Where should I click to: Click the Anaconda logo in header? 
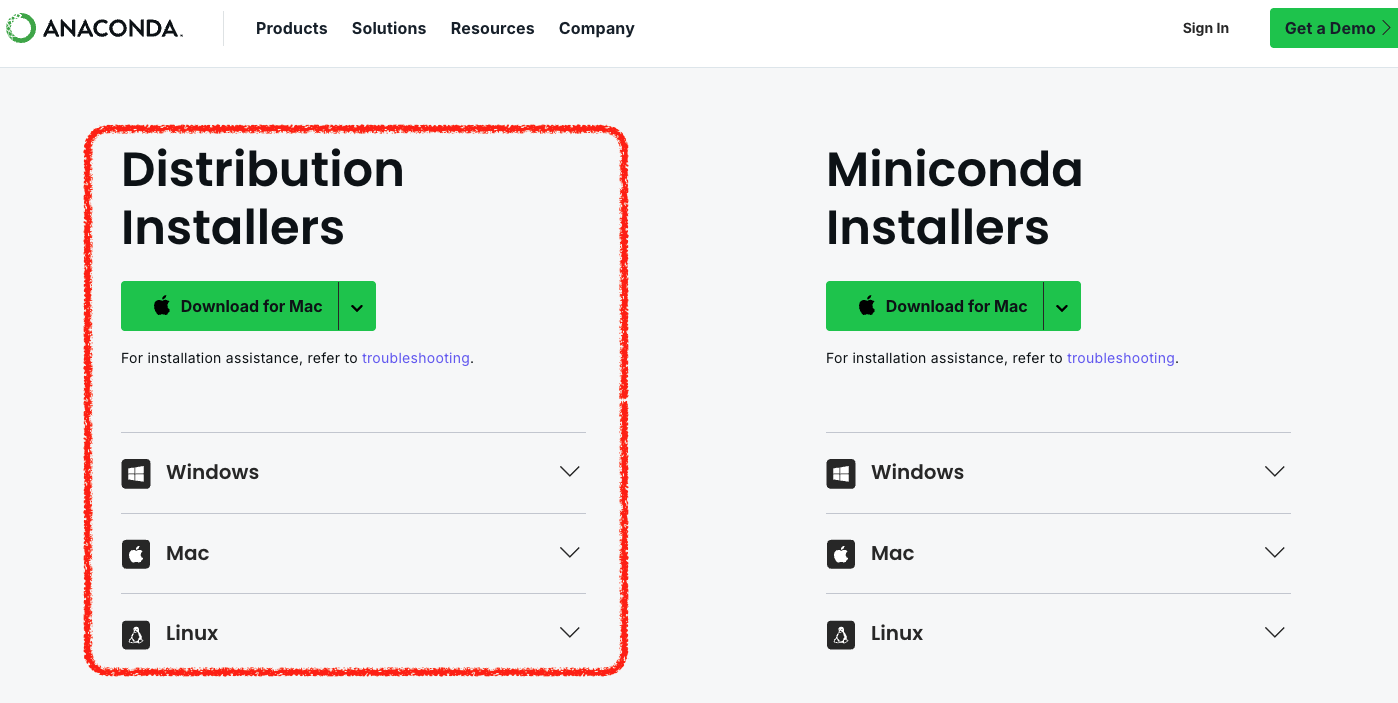coord(93,28)
